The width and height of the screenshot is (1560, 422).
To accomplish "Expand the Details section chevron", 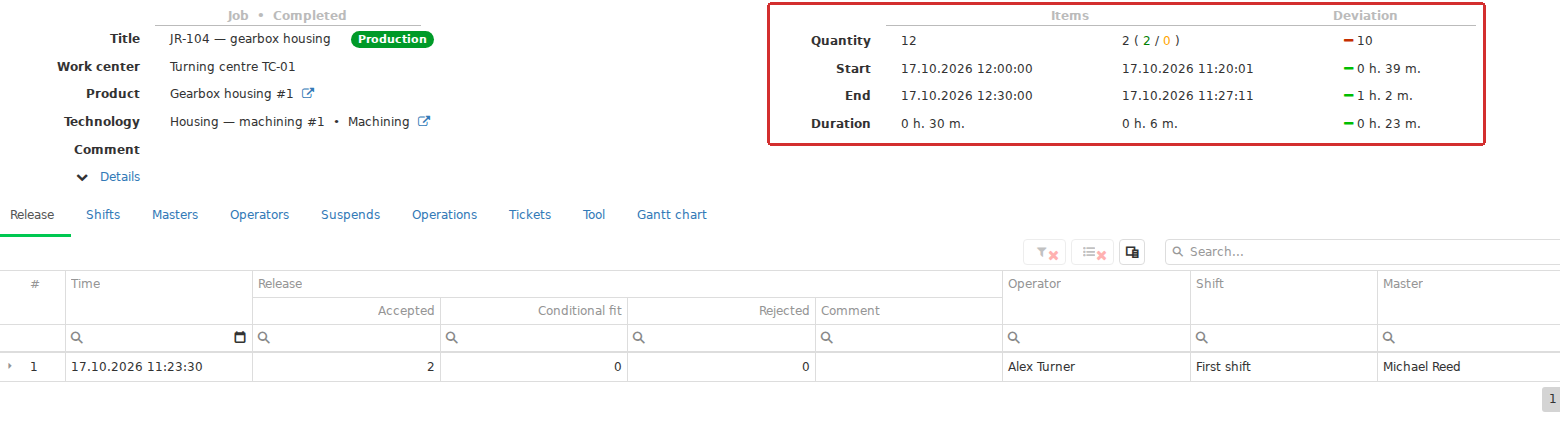I will pyautogui.click(x=82, y=177).
